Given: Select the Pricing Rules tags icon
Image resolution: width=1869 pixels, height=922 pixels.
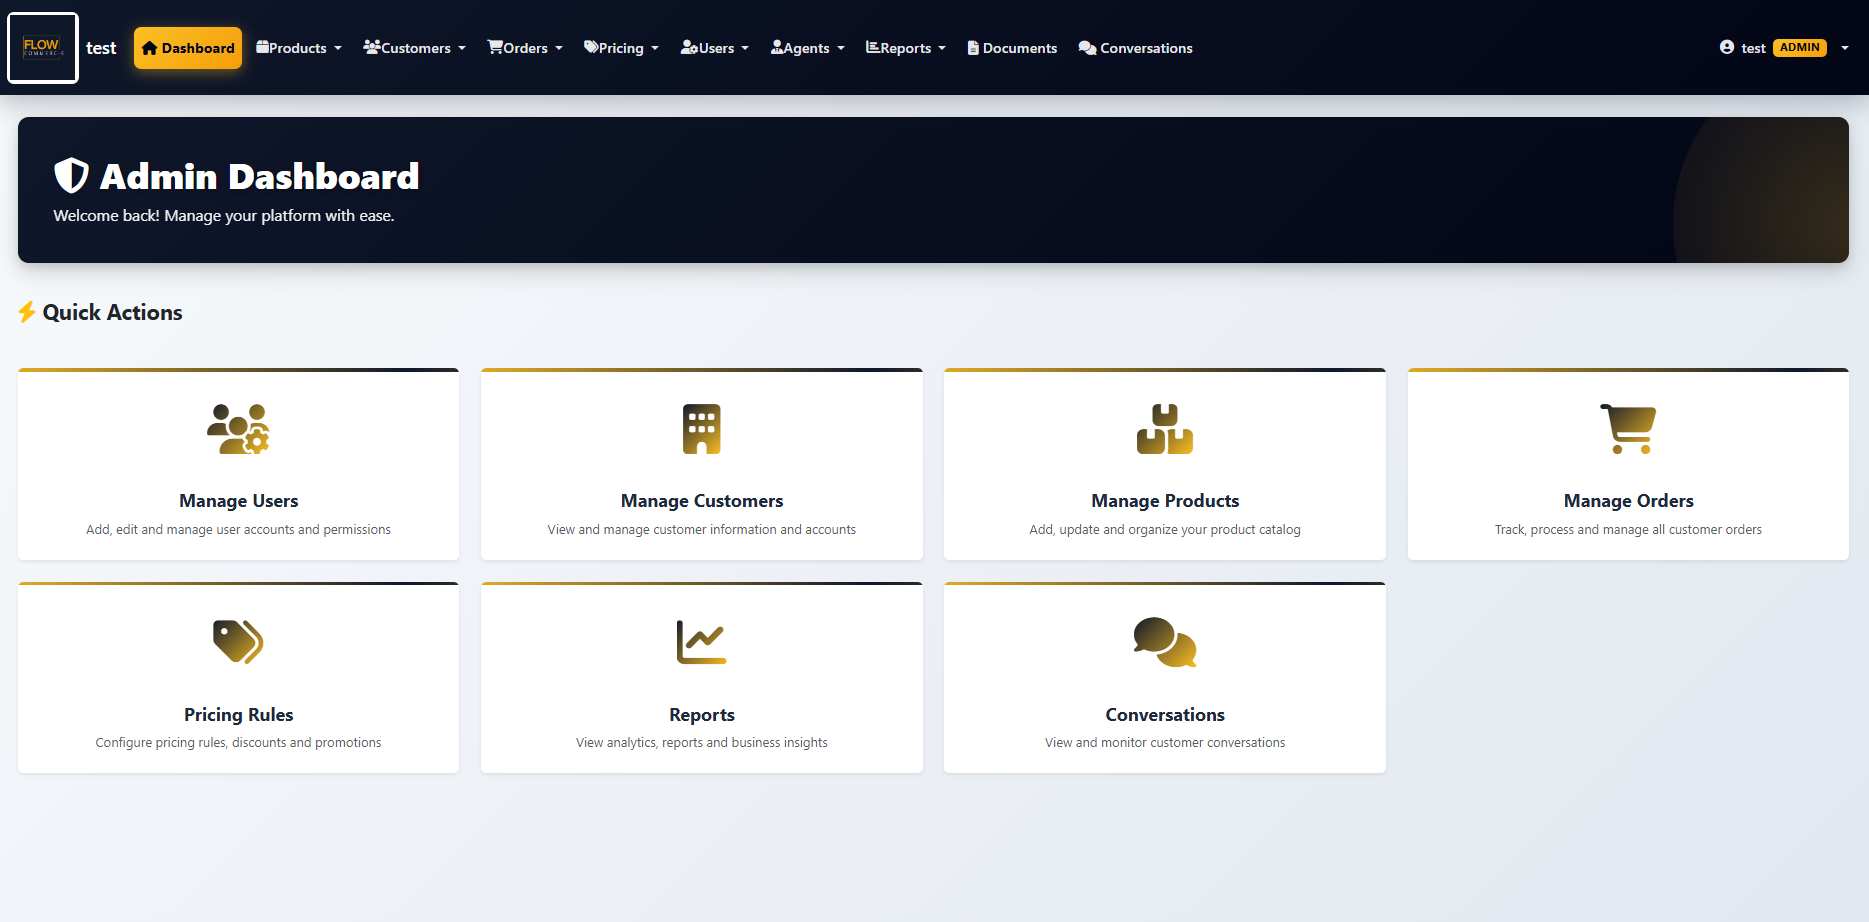Looking at the screenshot, I should pyautogui.click(x=238, y=642).
